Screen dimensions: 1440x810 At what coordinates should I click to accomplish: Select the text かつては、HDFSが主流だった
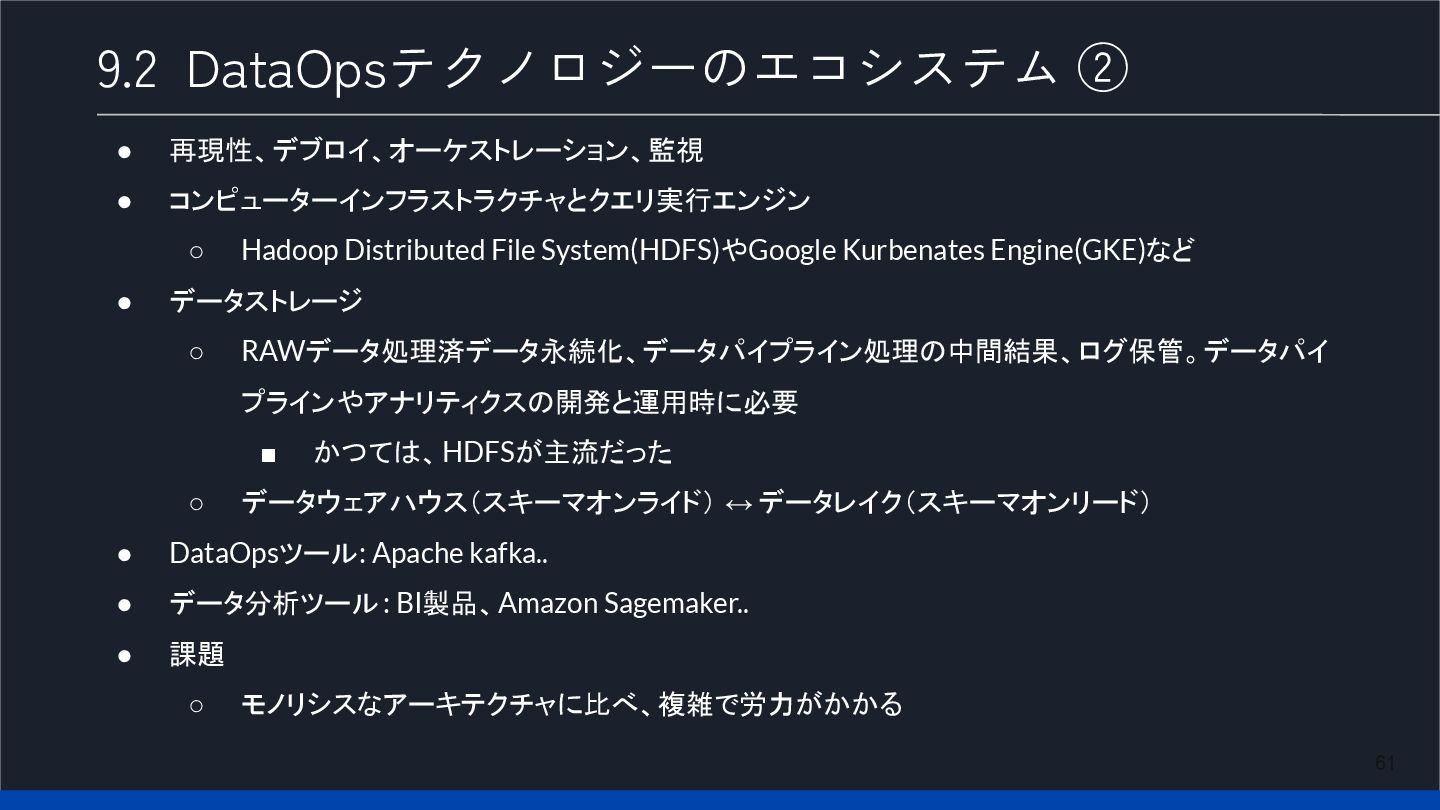coord(493,452)
